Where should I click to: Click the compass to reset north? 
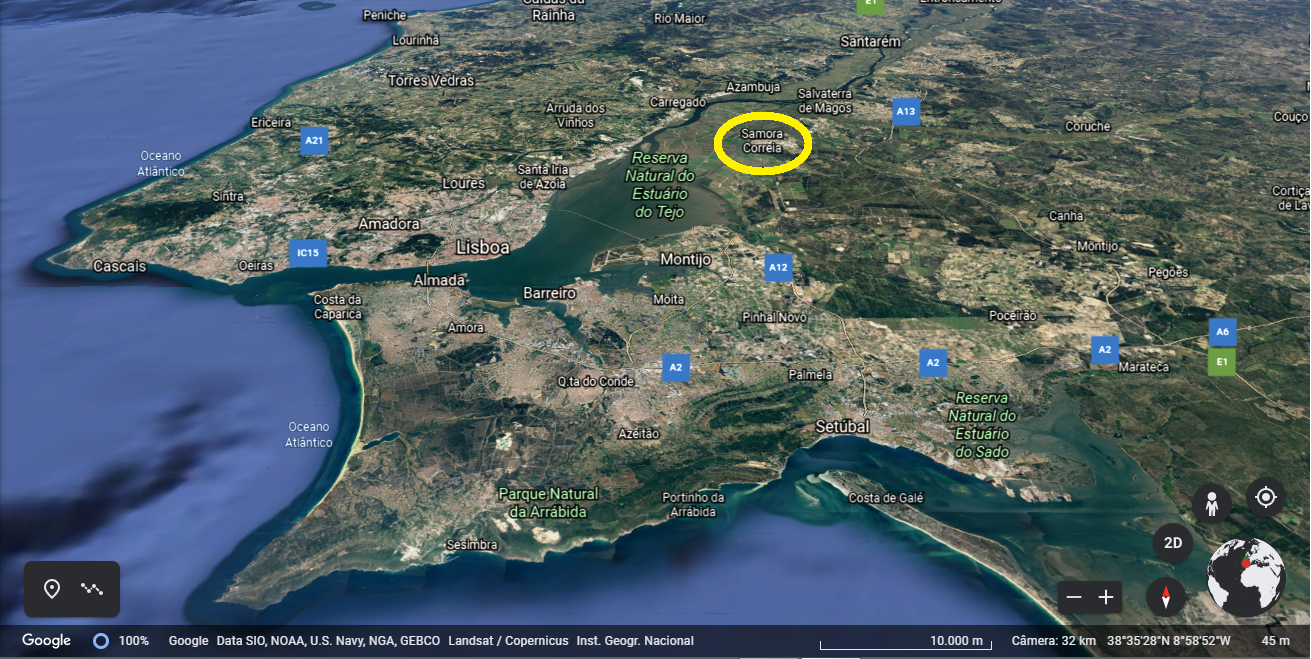pyautogui.click(x=1166, y=598)
